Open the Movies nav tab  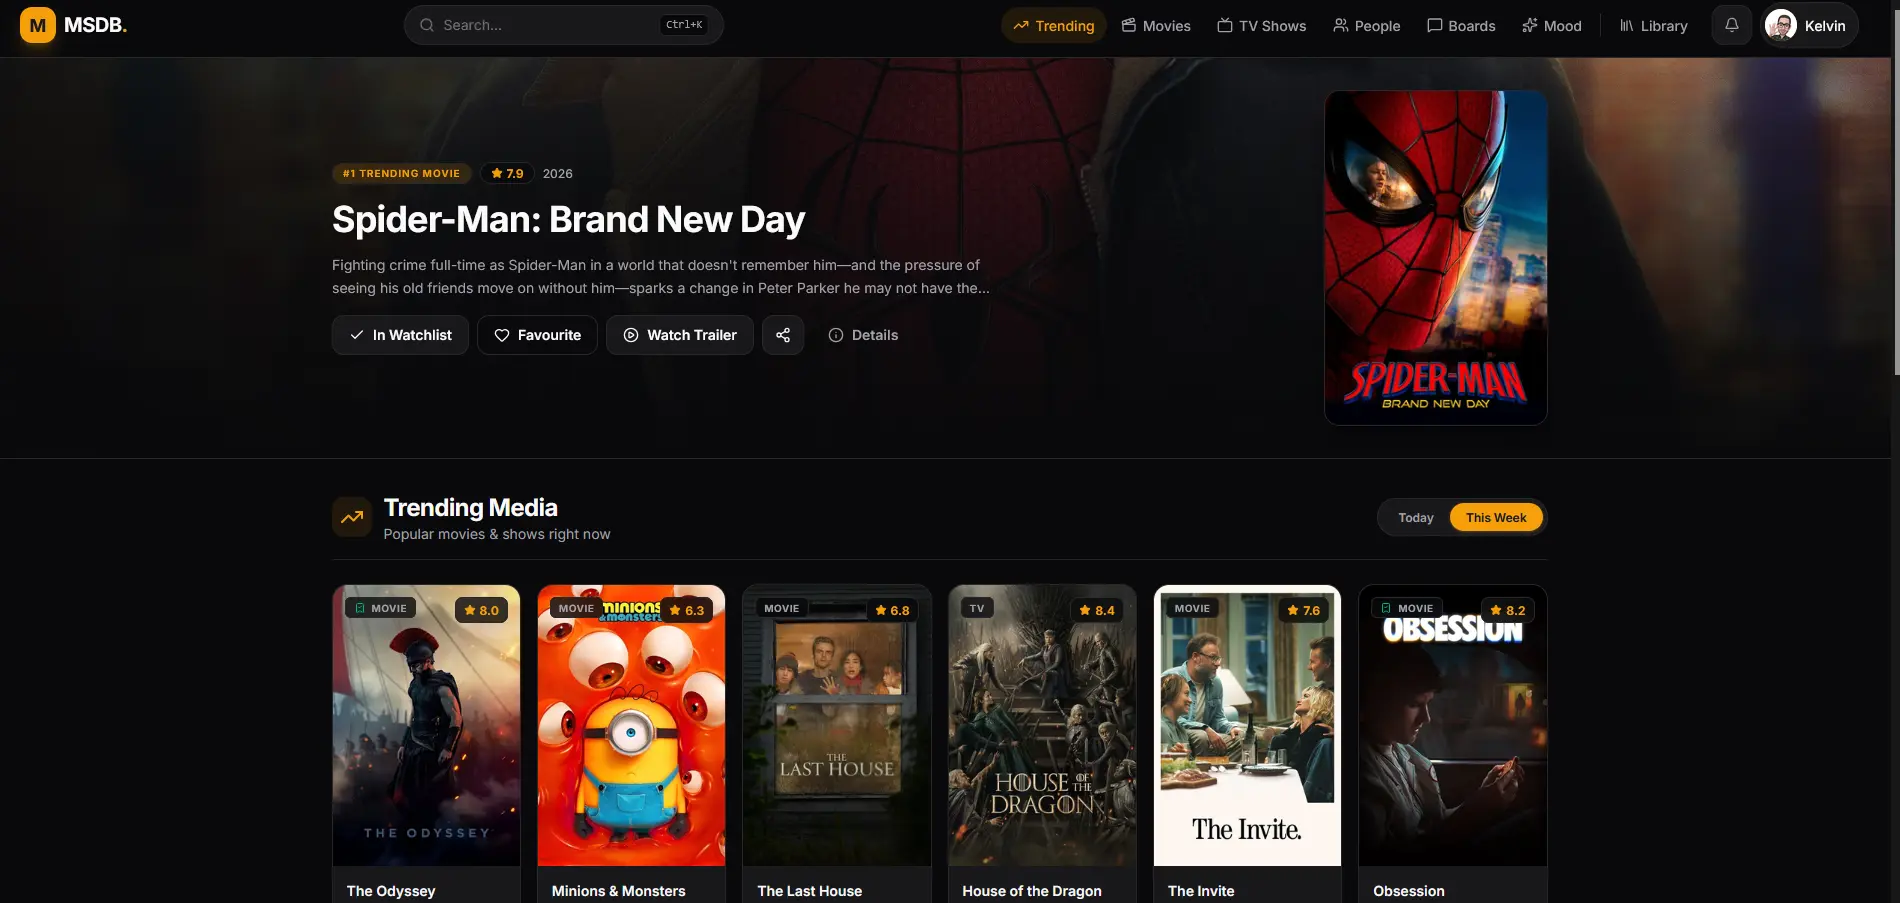tap(1156, 25)
